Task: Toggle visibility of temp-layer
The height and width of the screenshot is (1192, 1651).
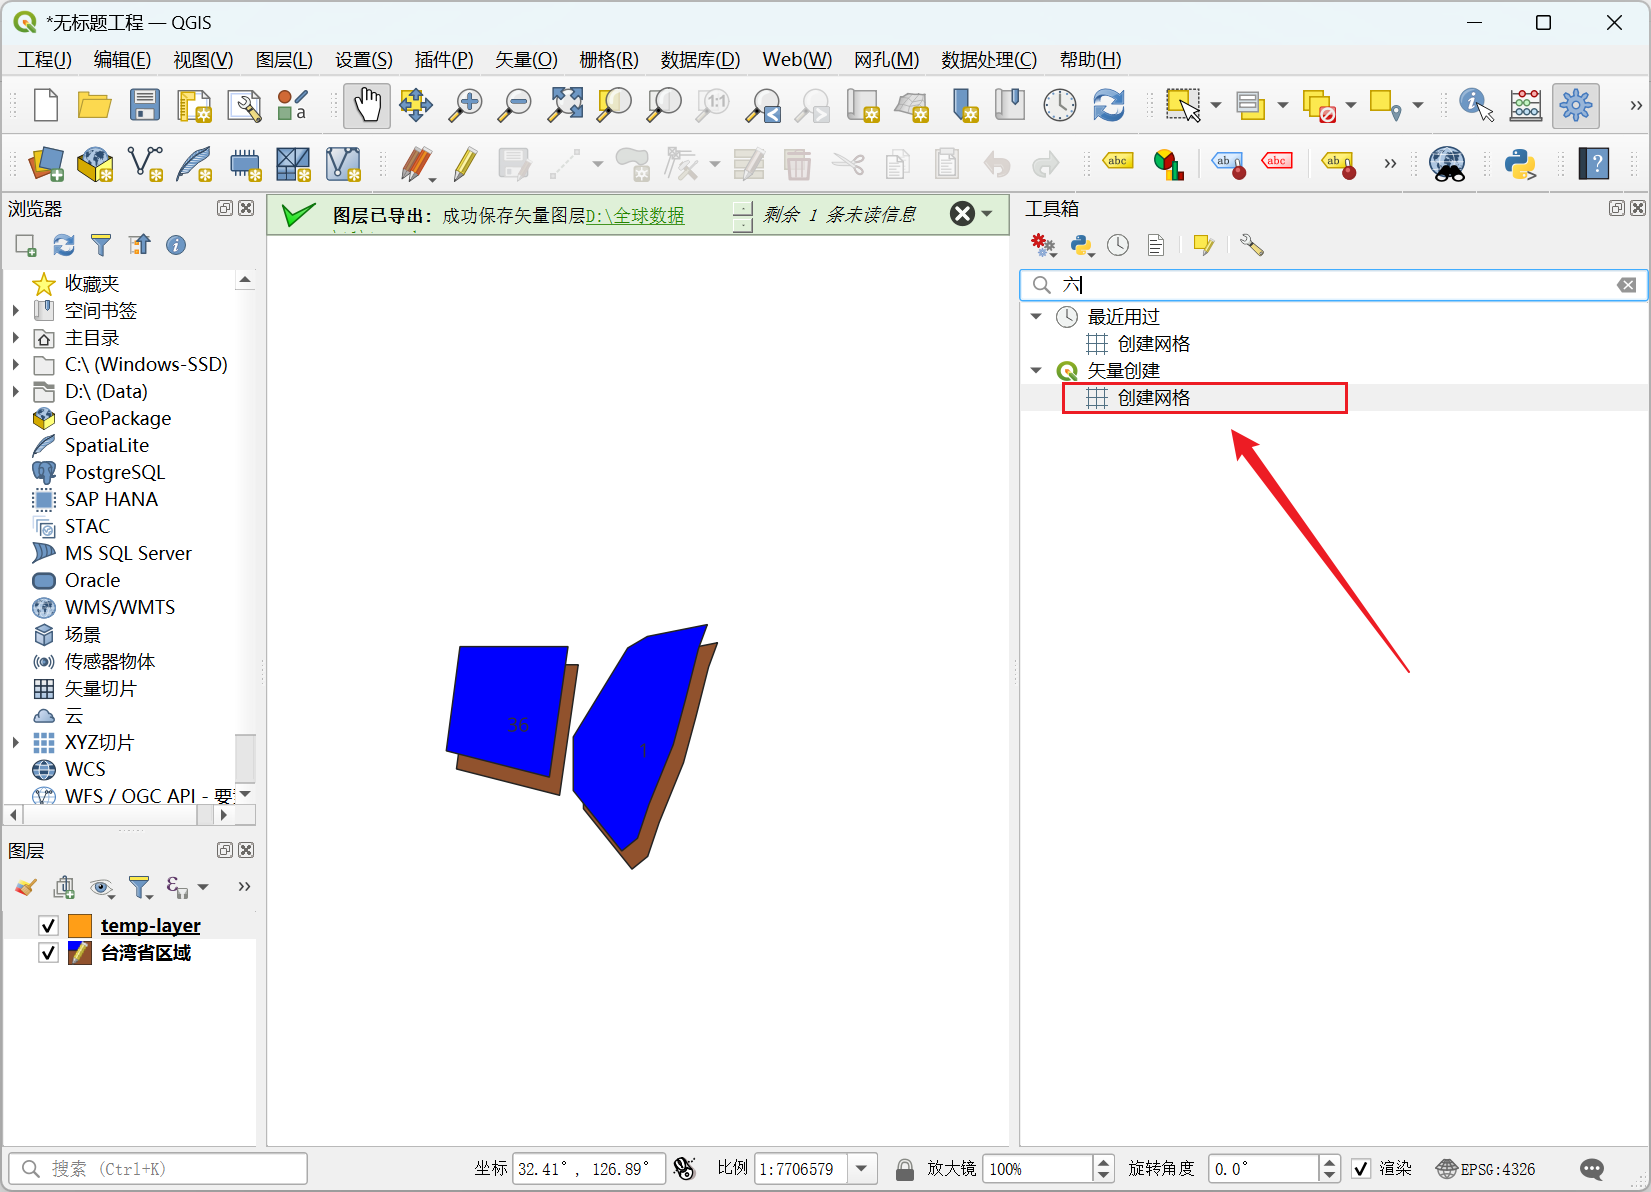Action: tap(48, 925)
